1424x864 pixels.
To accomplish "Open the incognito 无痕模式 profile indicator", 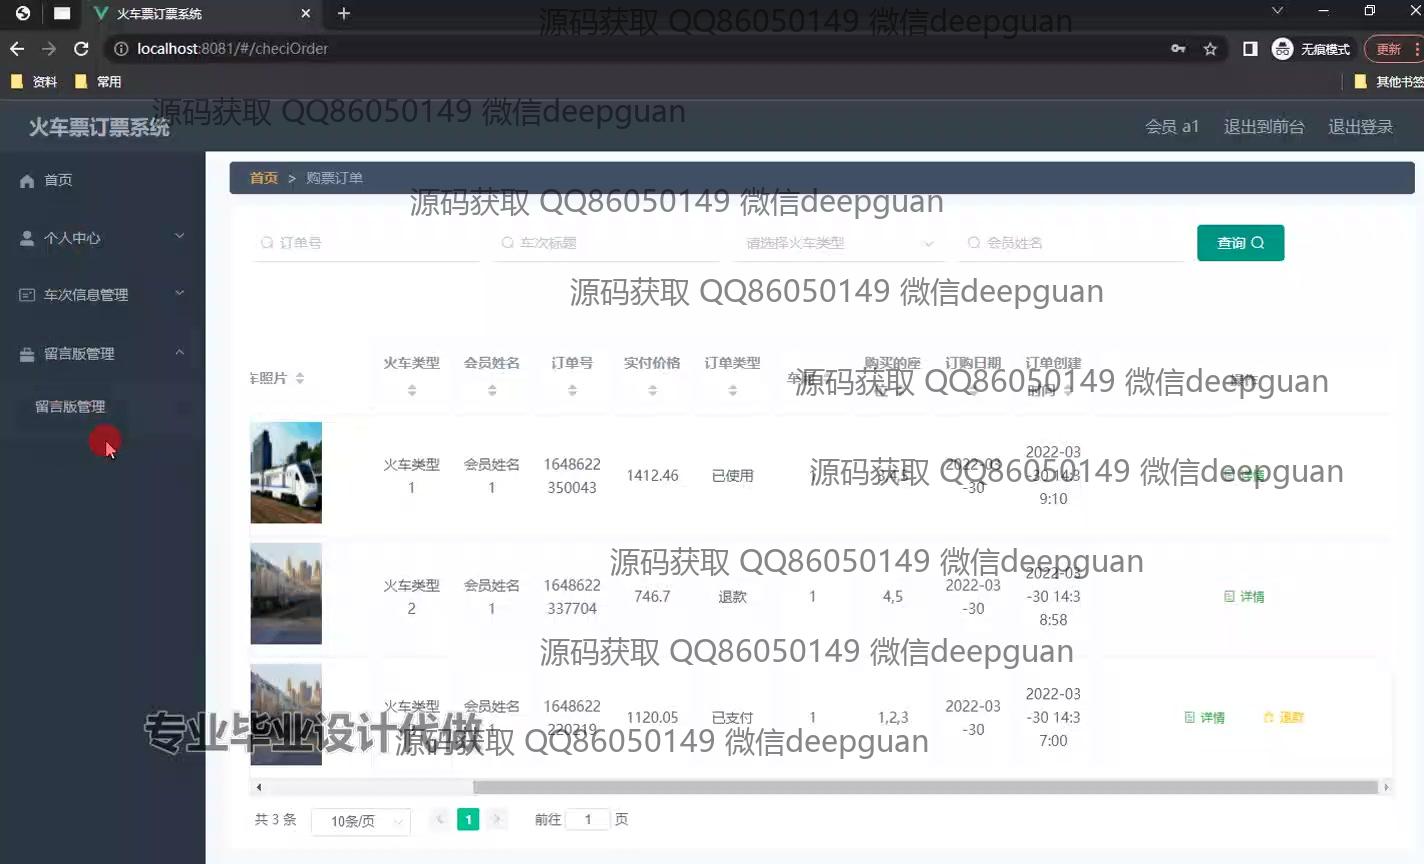I will [1311, 48].
